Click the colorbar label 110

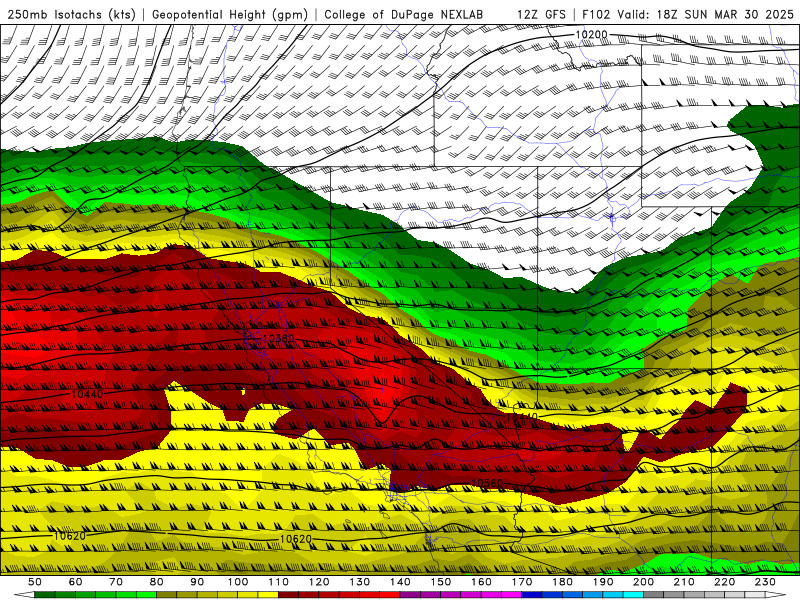[279, 582]
